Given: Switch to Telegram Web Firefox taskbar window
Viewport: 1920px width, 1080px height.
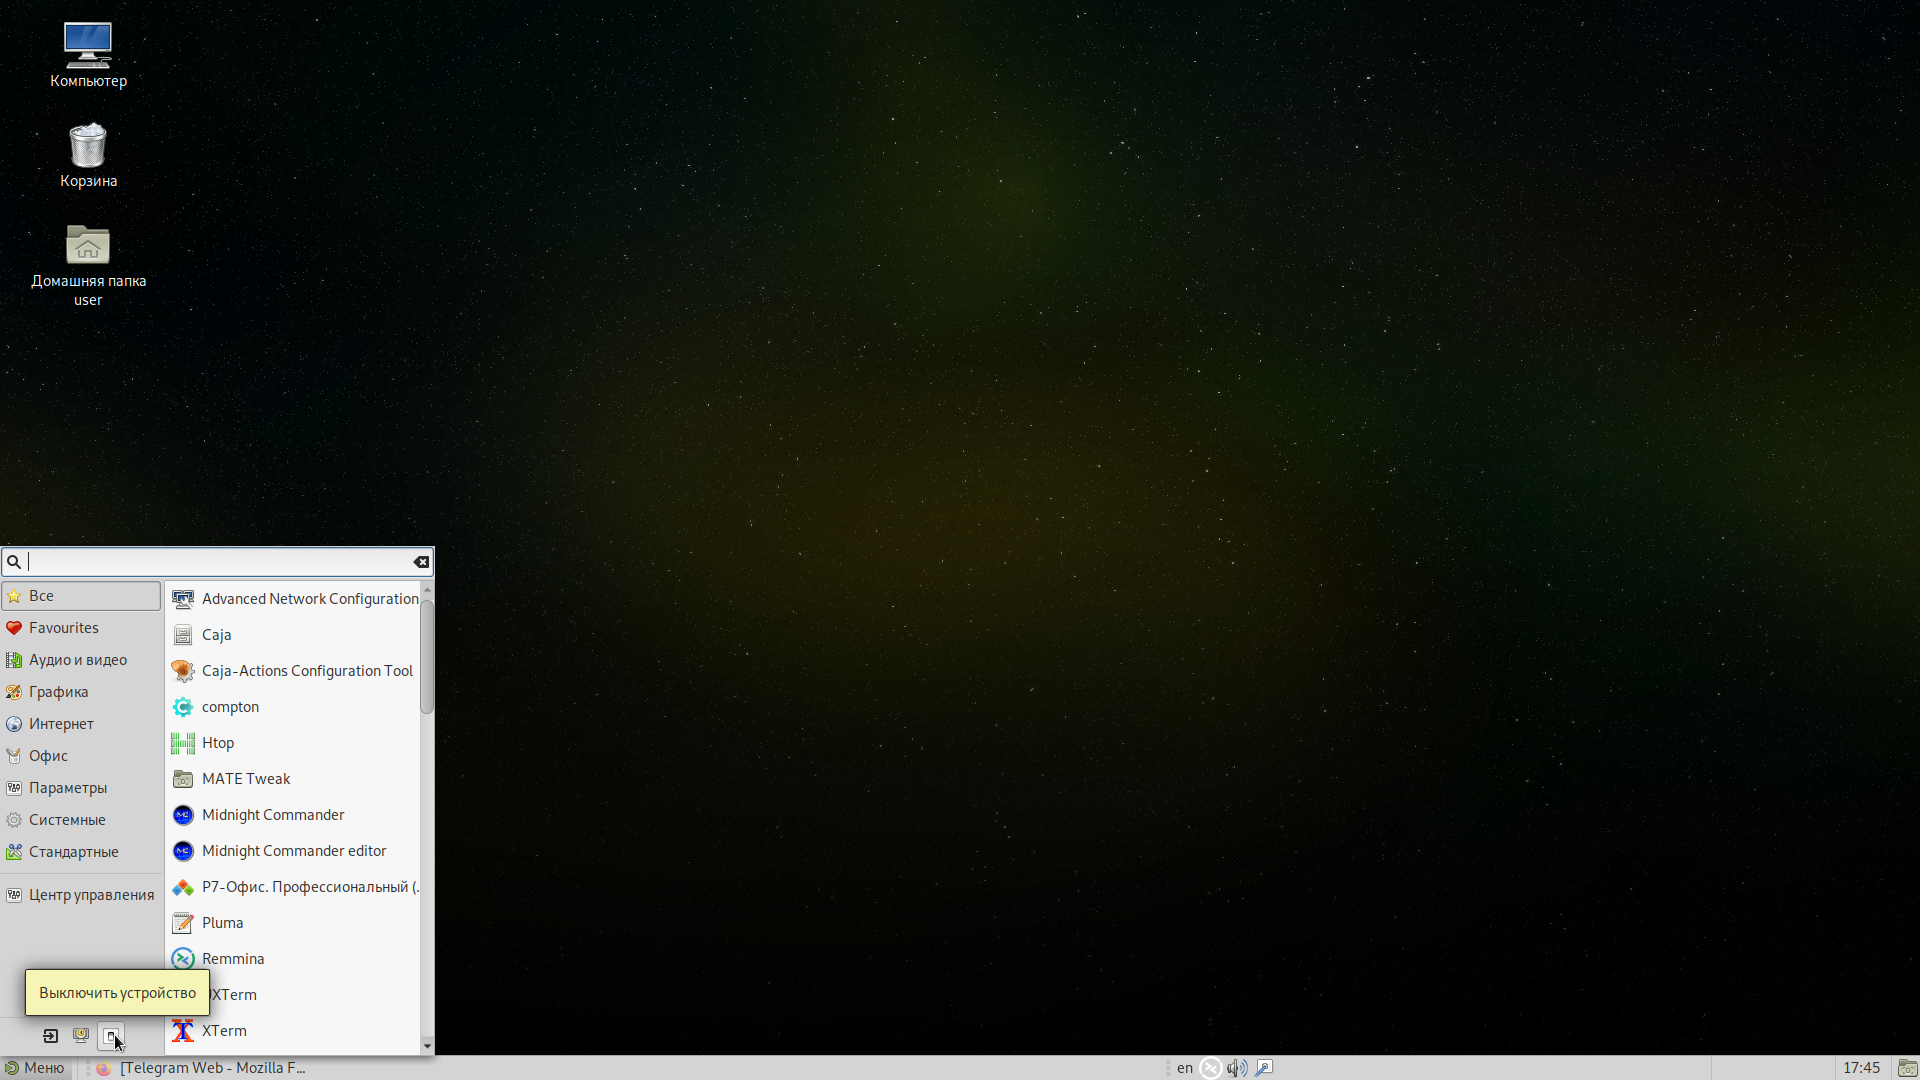Looking at the screenshot, I should (x=211, y=1068).
